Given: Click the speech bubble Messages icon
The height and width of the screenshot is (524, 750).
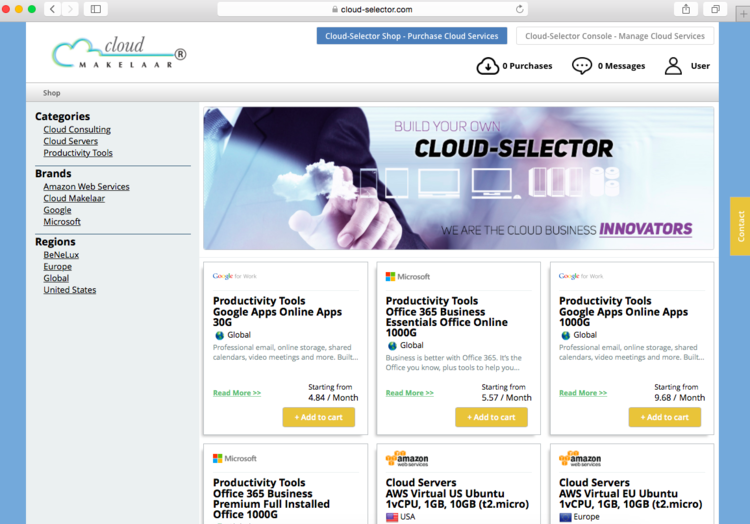Looking at the screenshot, I should pos(582,66).
